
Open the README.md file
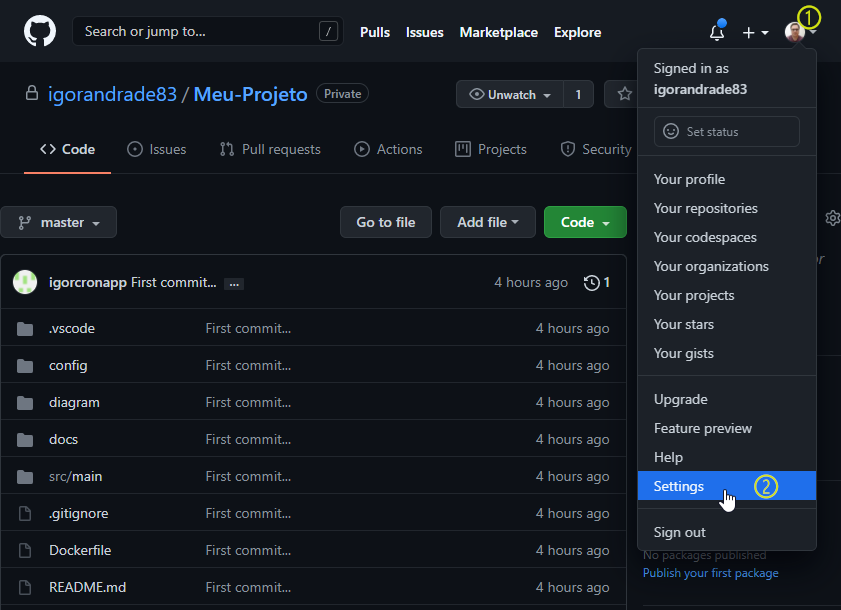click(87, 587)
